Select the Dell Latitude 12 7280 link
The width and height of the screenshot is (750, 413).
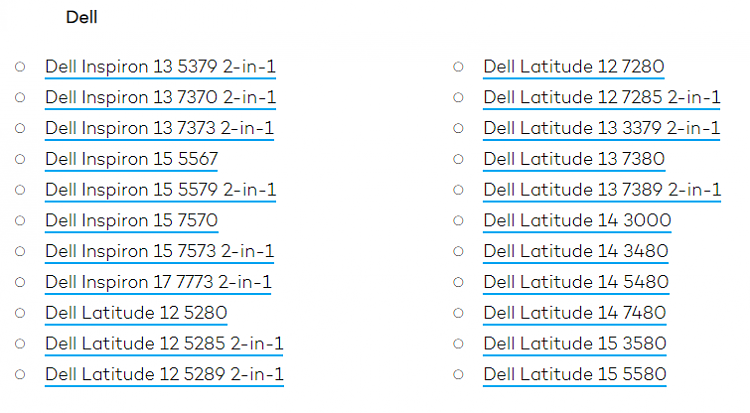pos(574,67)
